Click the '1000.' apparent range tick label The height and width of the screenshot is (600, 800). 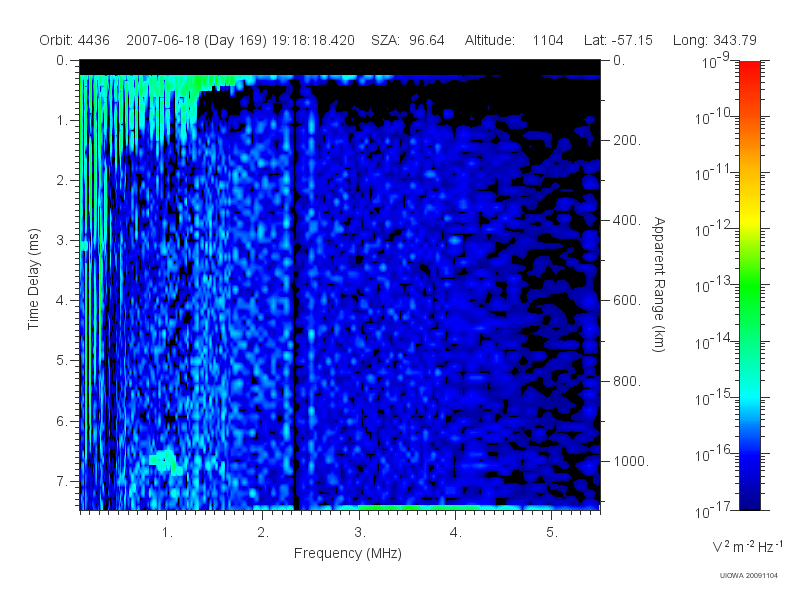[631, 461]
